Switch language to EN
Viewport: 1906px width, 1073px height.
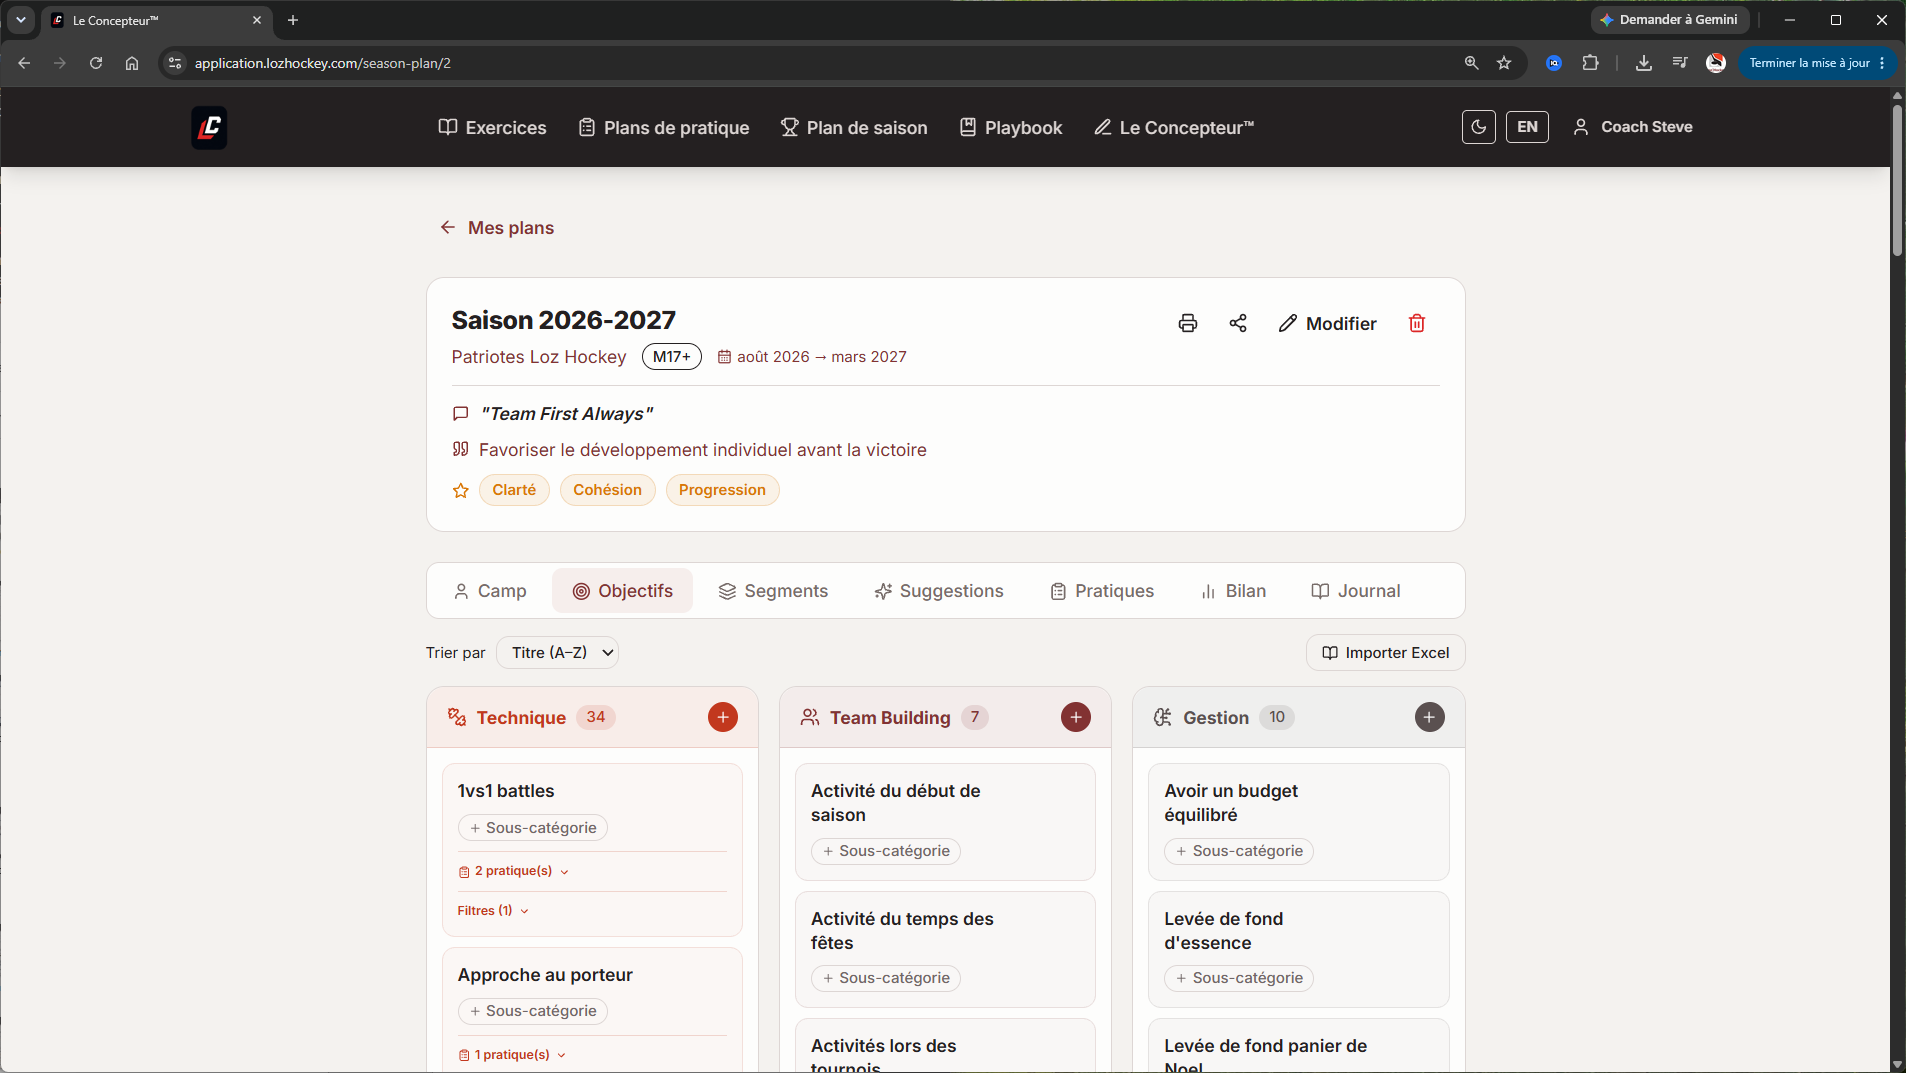pos(1527,127)
